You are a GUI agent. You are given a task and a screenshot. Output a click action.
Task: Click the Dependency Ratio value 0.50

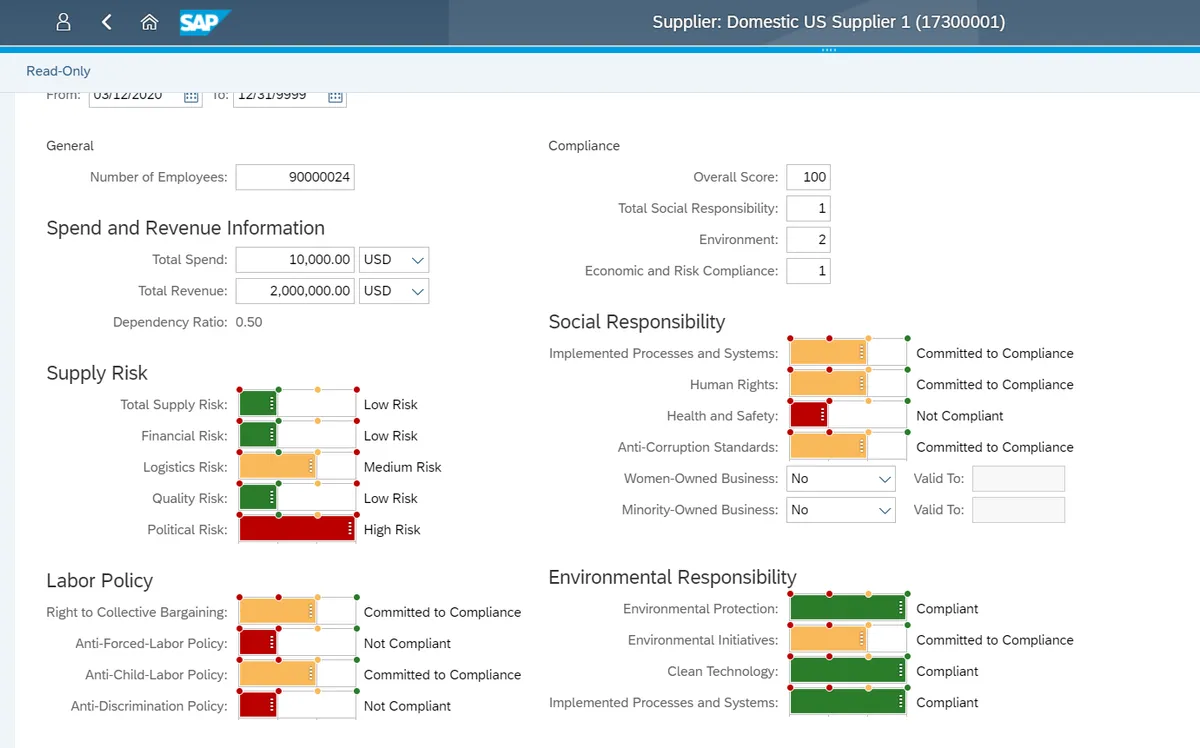tap(249, 322)
